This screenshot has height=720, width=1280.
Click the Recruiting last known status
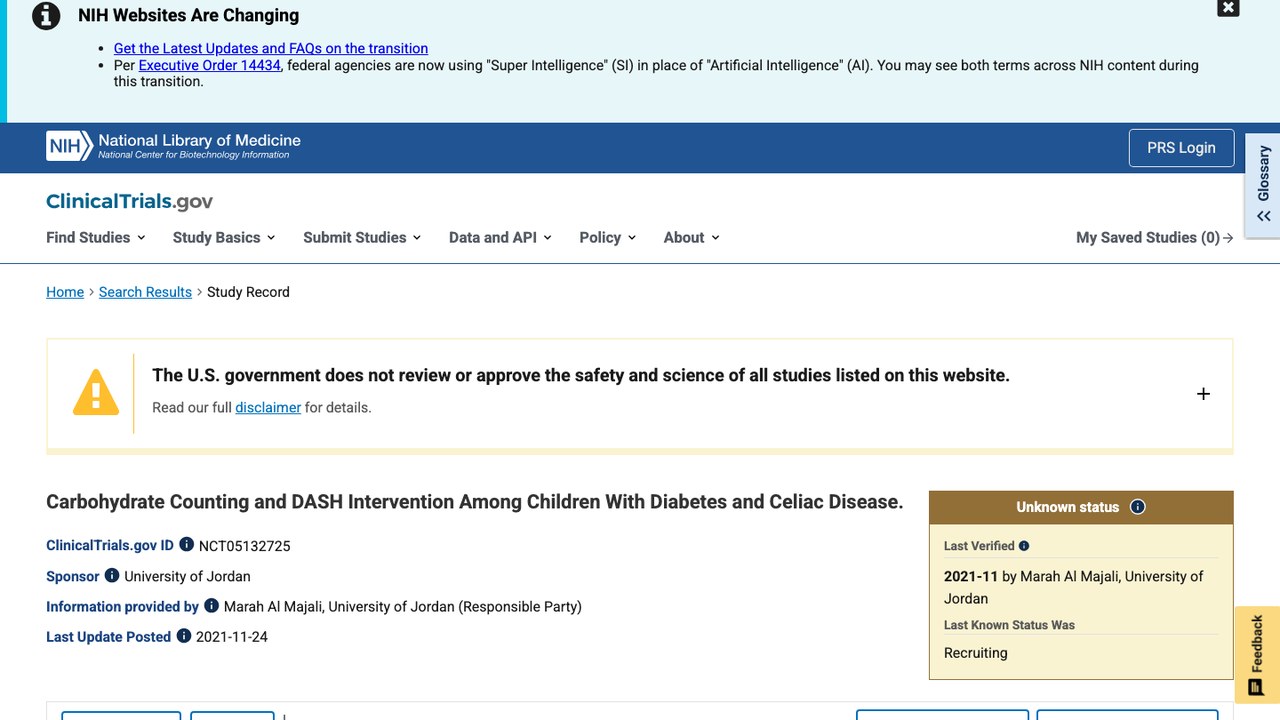976,653
